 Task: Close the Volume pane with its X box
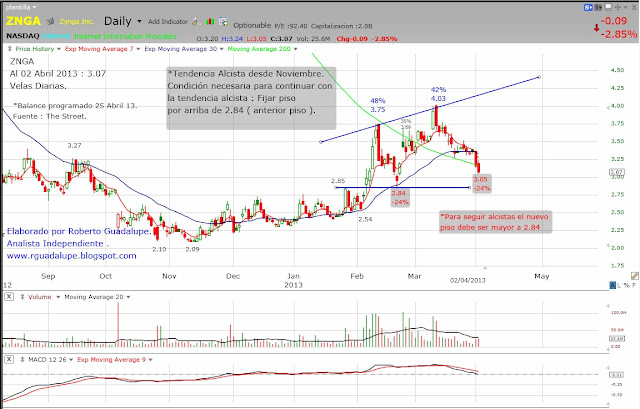(9, 296)
